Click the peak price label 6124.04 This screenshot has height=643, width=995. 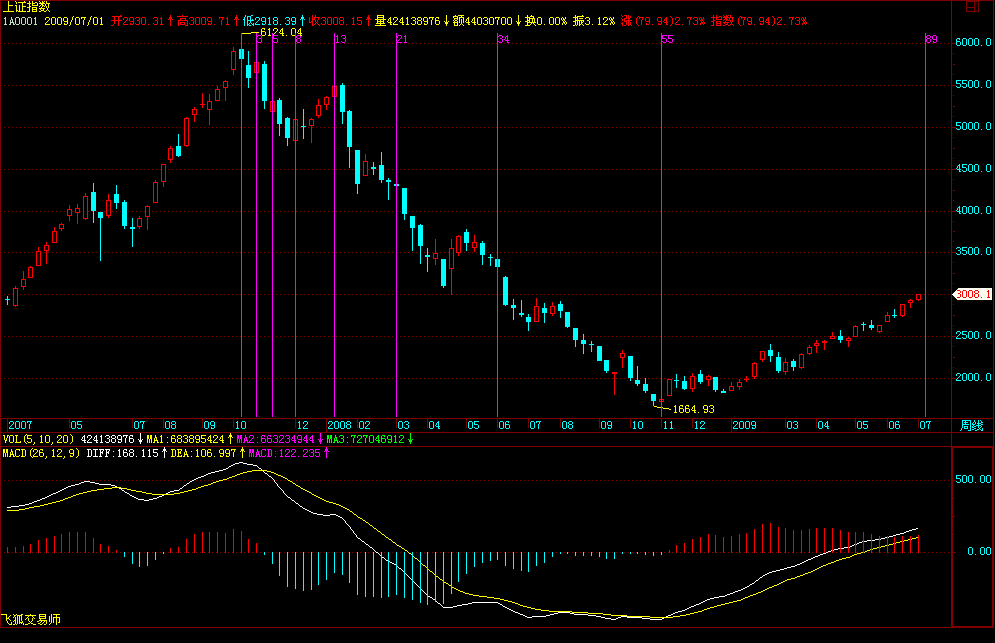click(281, 32)
